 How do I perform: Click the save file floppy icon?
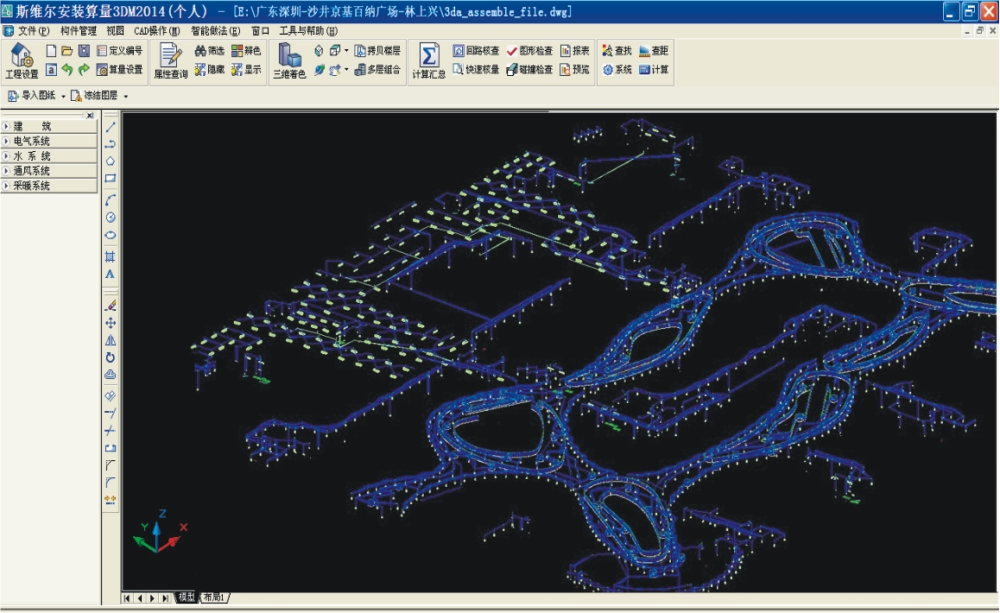84,50
